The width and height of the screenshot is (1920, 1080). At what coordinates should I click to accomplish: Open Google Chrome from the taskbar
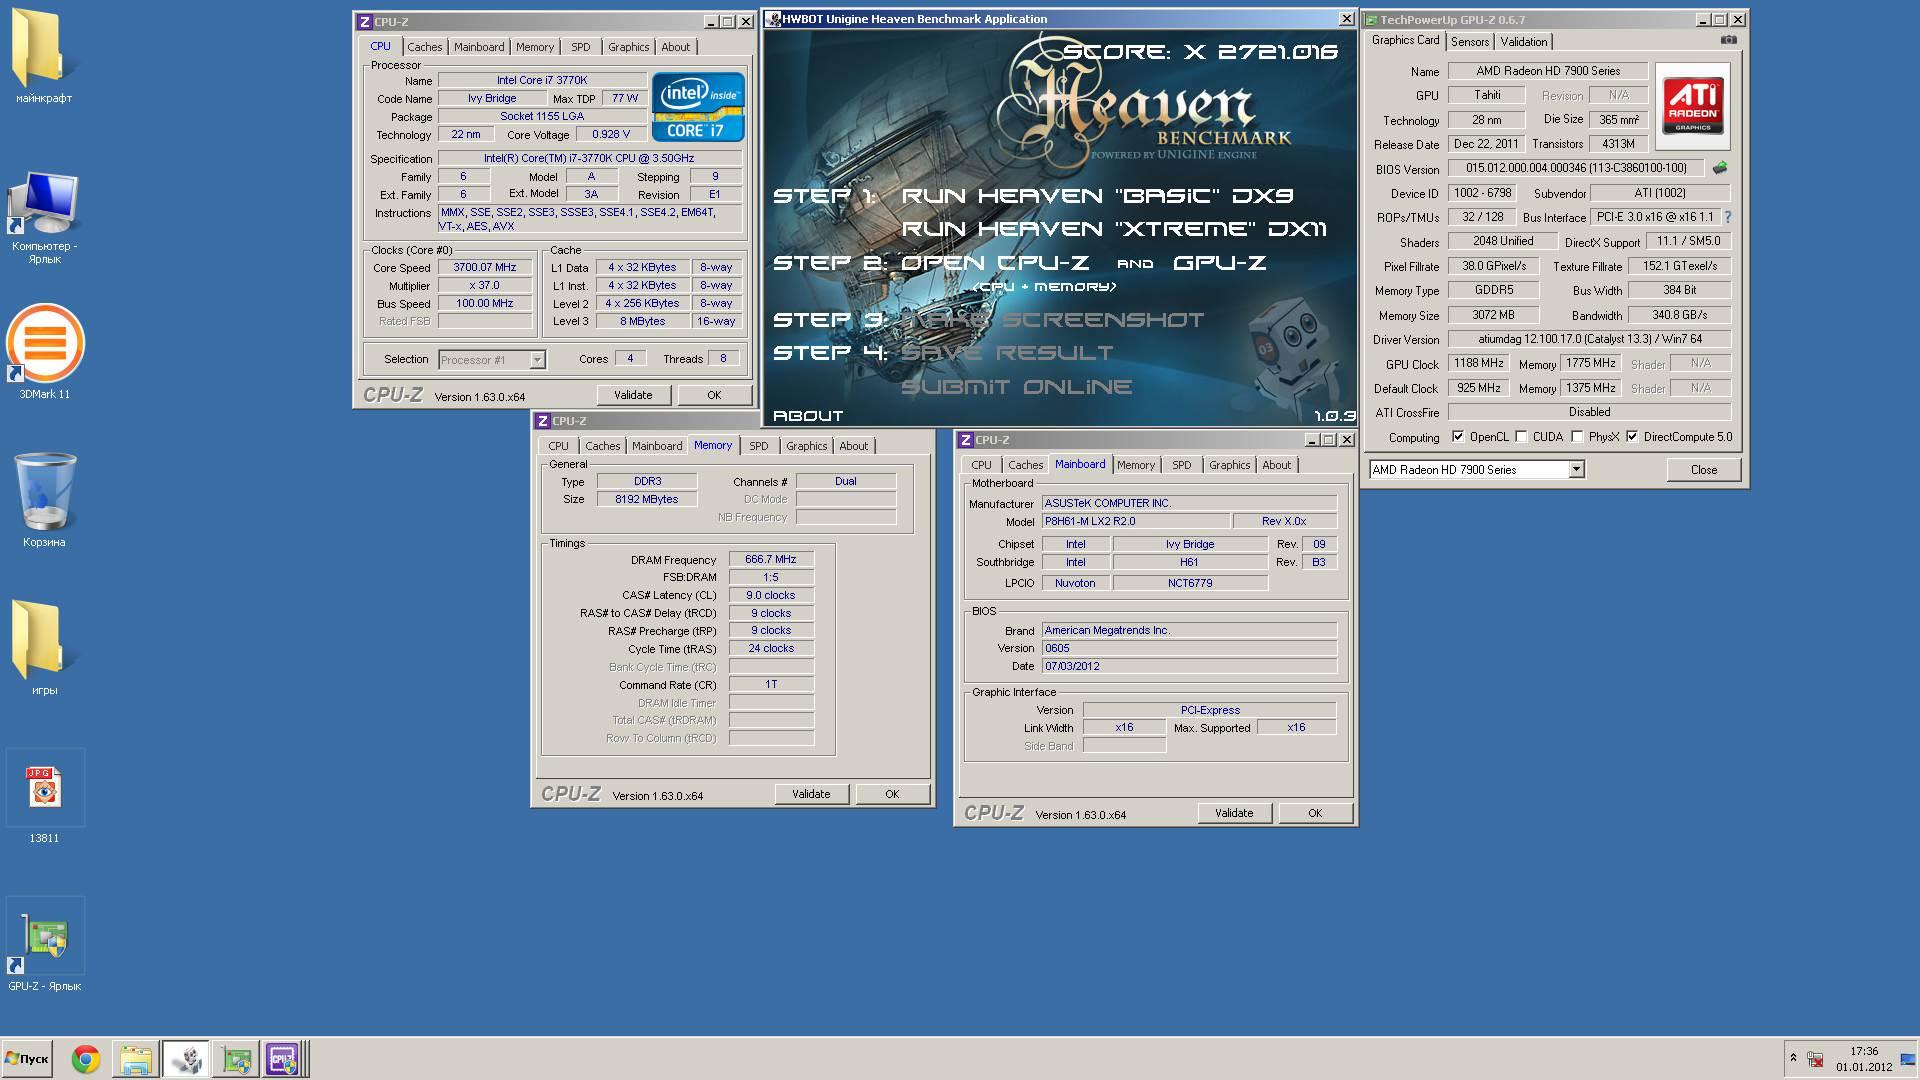click(86, 1059)
